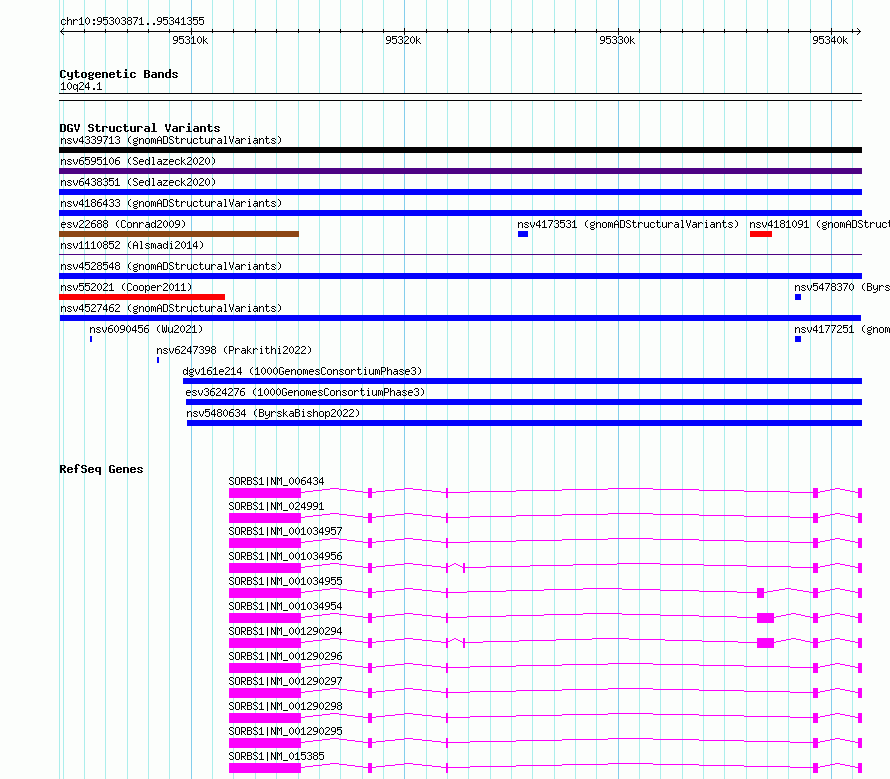890x779 pixels.
Task: Select the nsv4339713 (gnomADStructuralVariants) label
Action: click(x=171, y=140)
